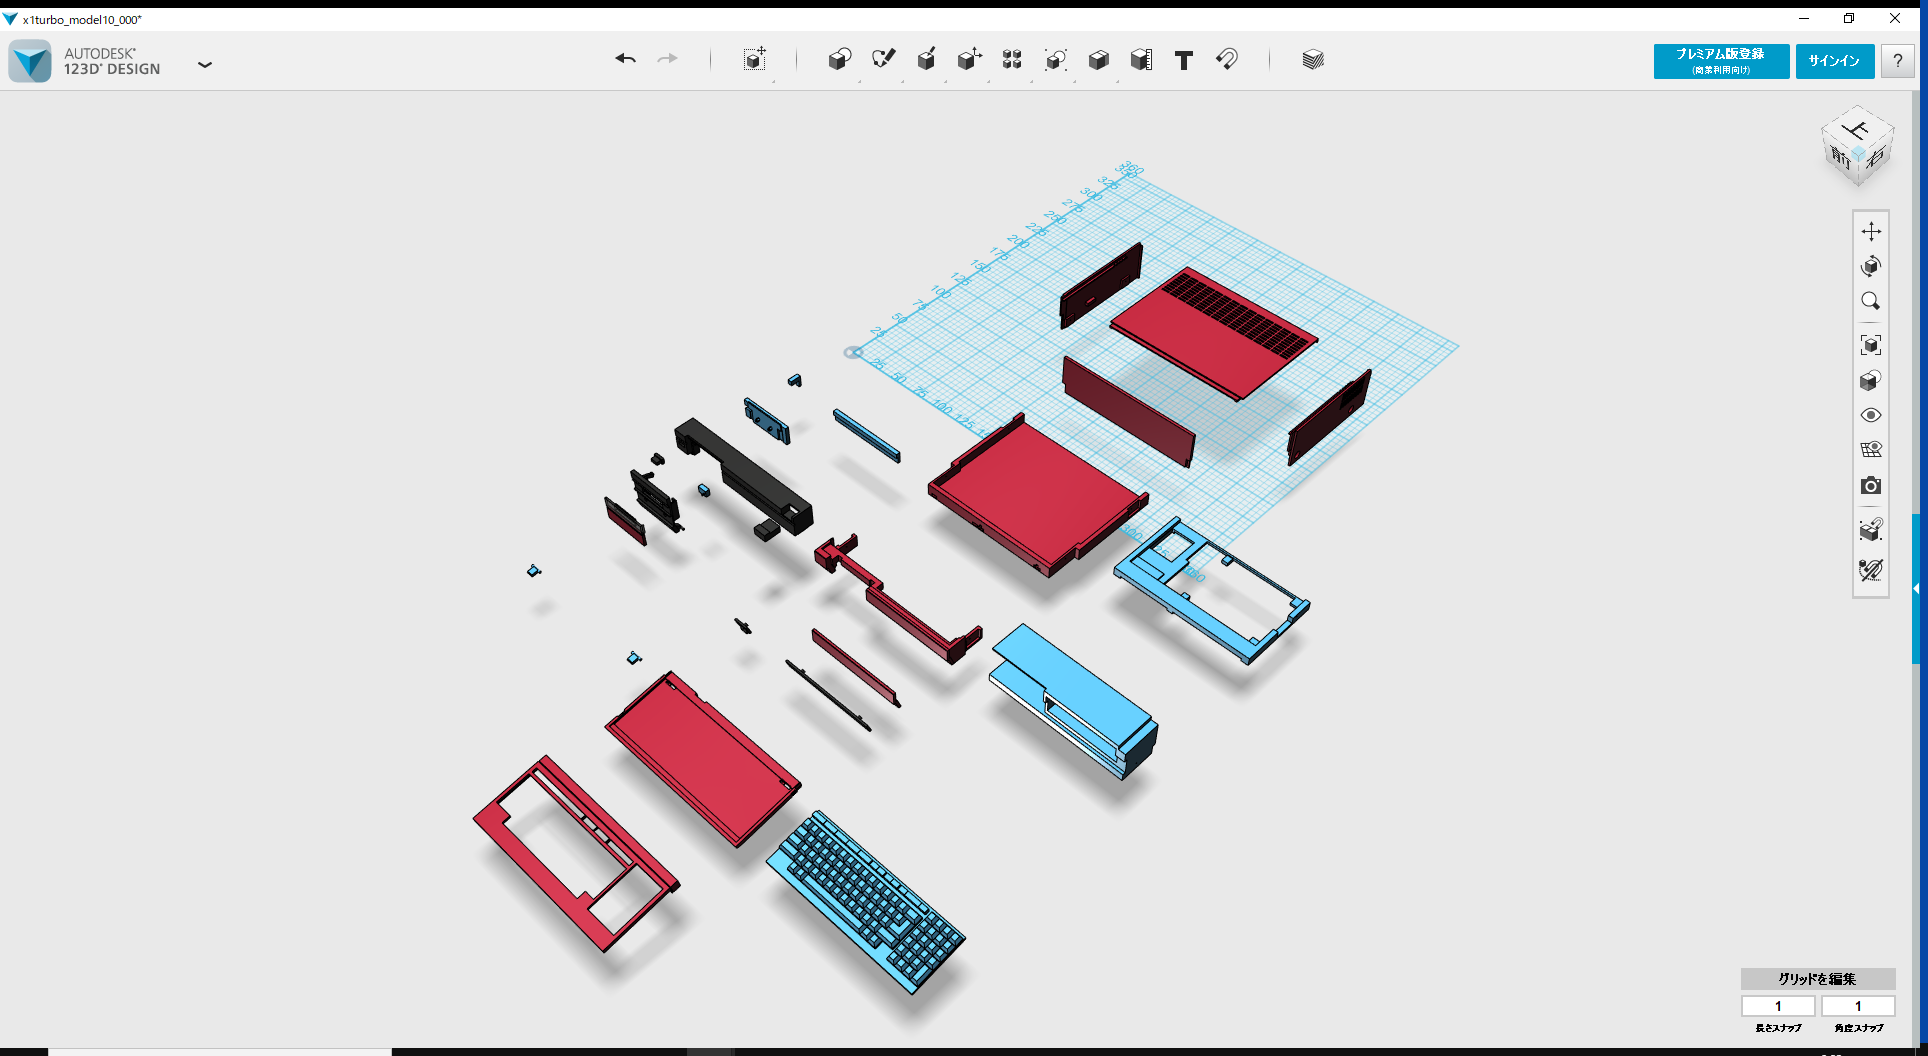Select the Pattern tool
Screen dimensions: 1928x1056
[x=1011, y=60]
